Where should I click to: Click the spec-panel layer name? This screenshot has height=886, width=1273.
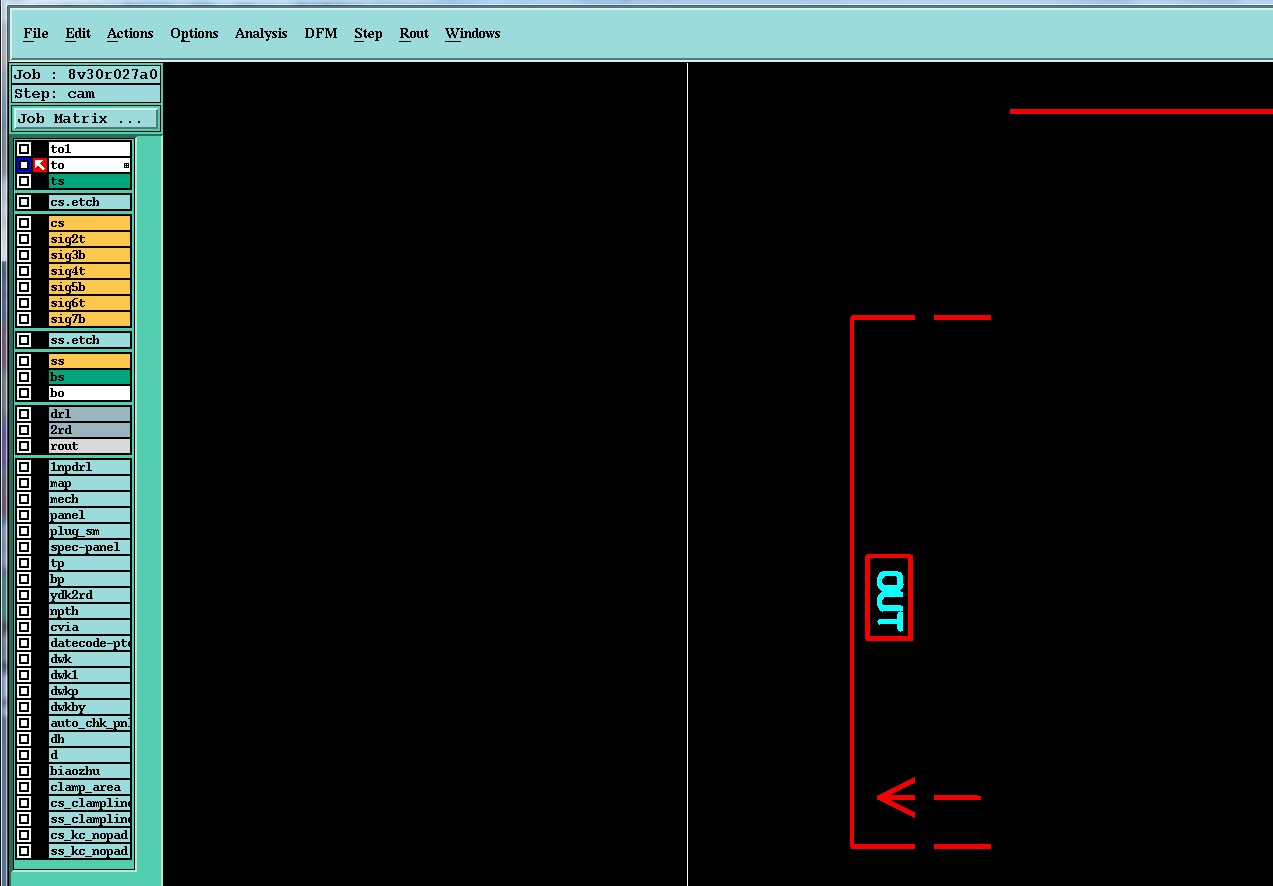[90, 547]
